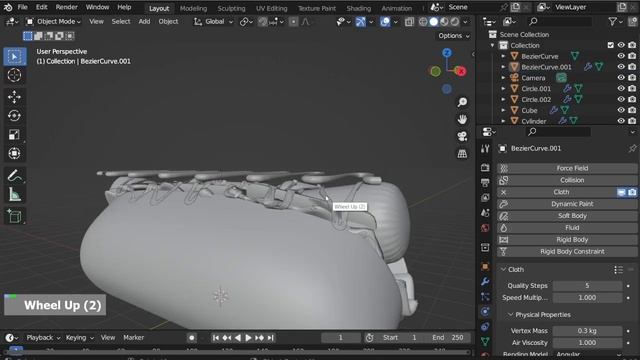Open the File menu
Image resolution: width=640 pixels, height=360 pixels.
click(22, 7)
